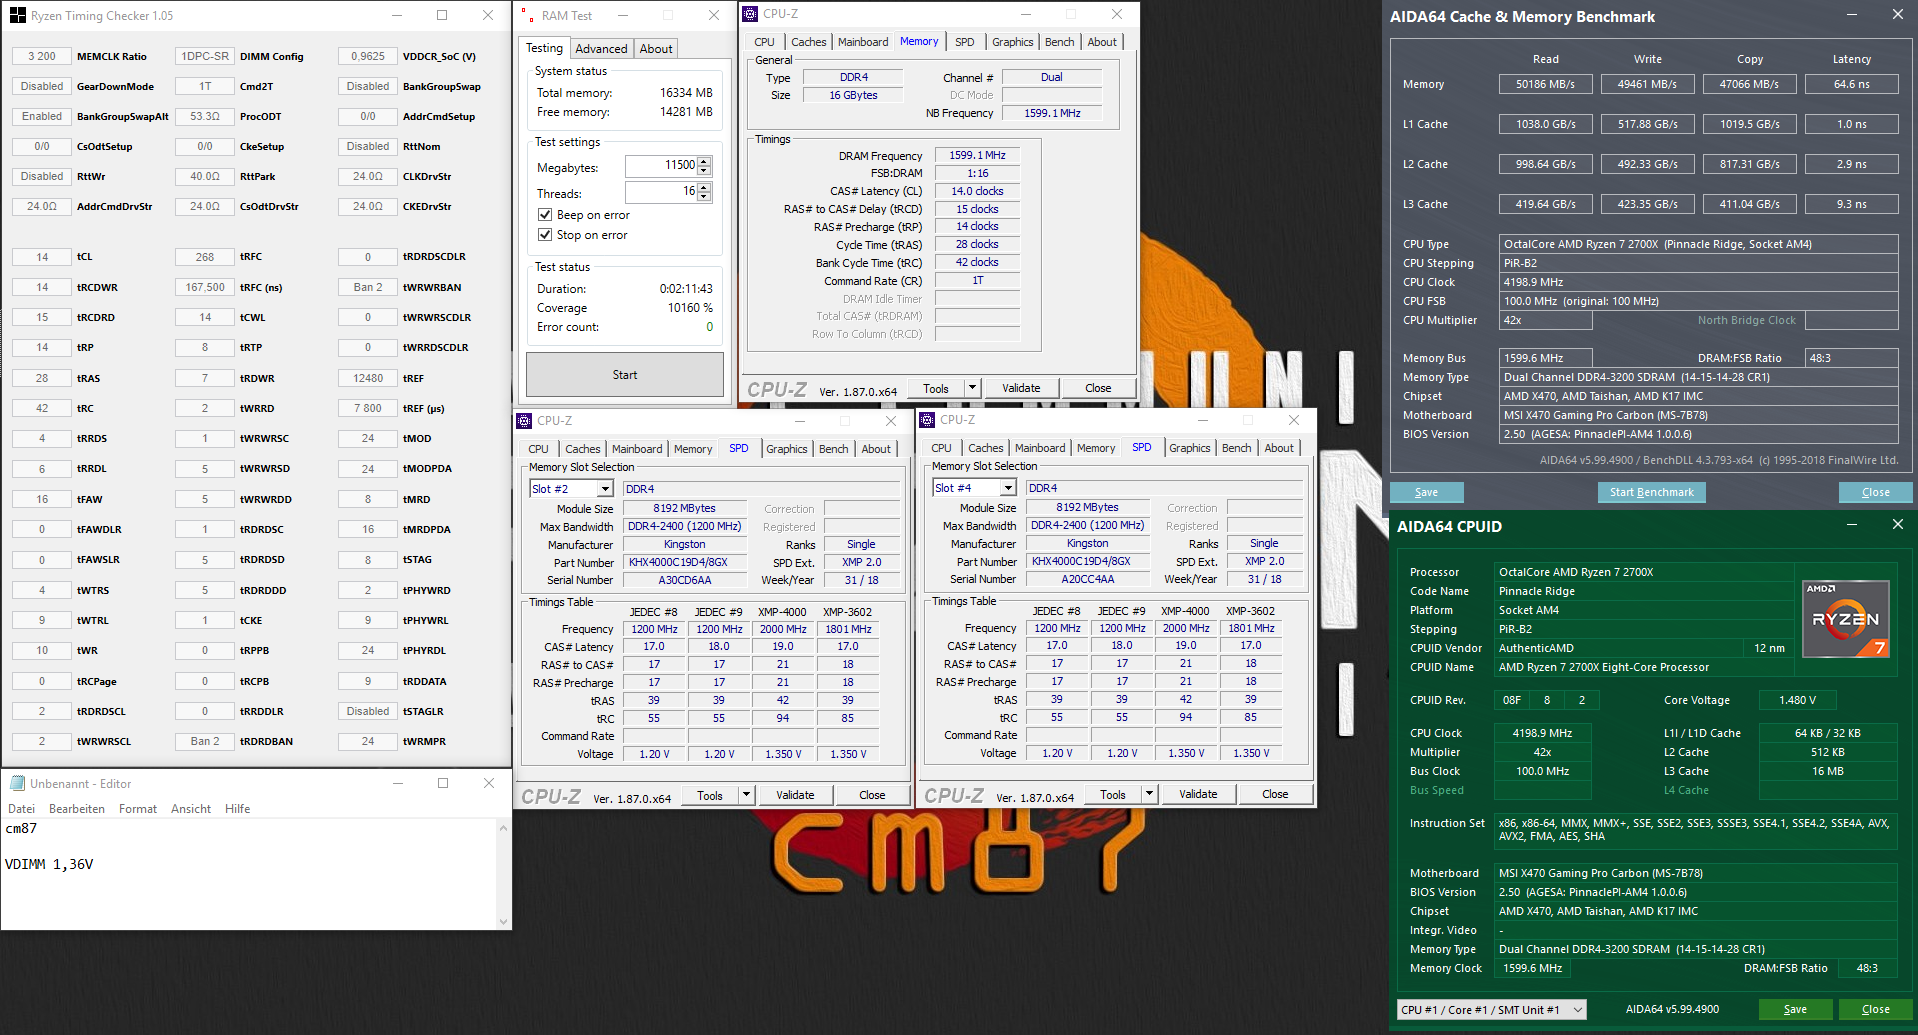Open Bench tab in Slot #4 CPU-Z window

pyautogui.click(x=1236, y=448)
